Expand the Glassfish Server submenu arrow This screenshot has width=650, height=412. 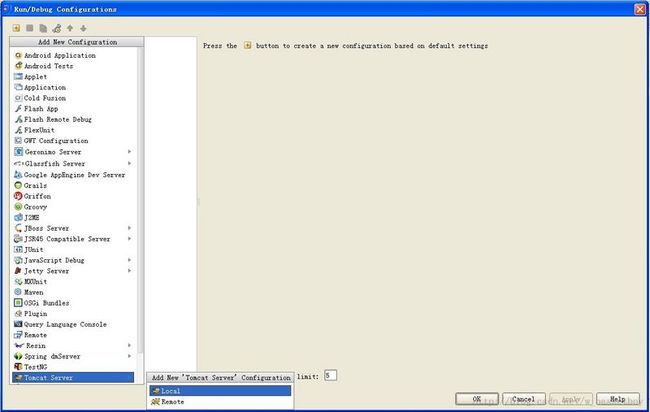tap(129, 163)
